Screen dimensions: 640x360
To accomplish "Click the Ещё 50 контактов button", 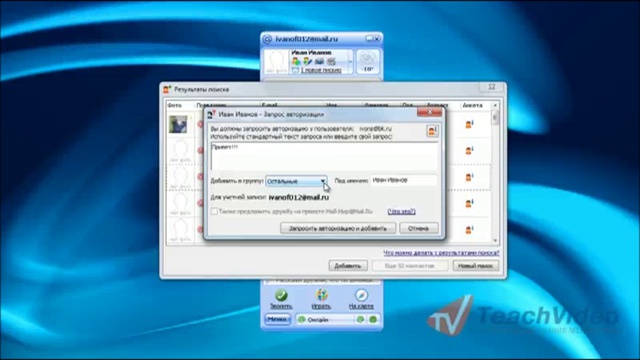I will click(409, 266).
